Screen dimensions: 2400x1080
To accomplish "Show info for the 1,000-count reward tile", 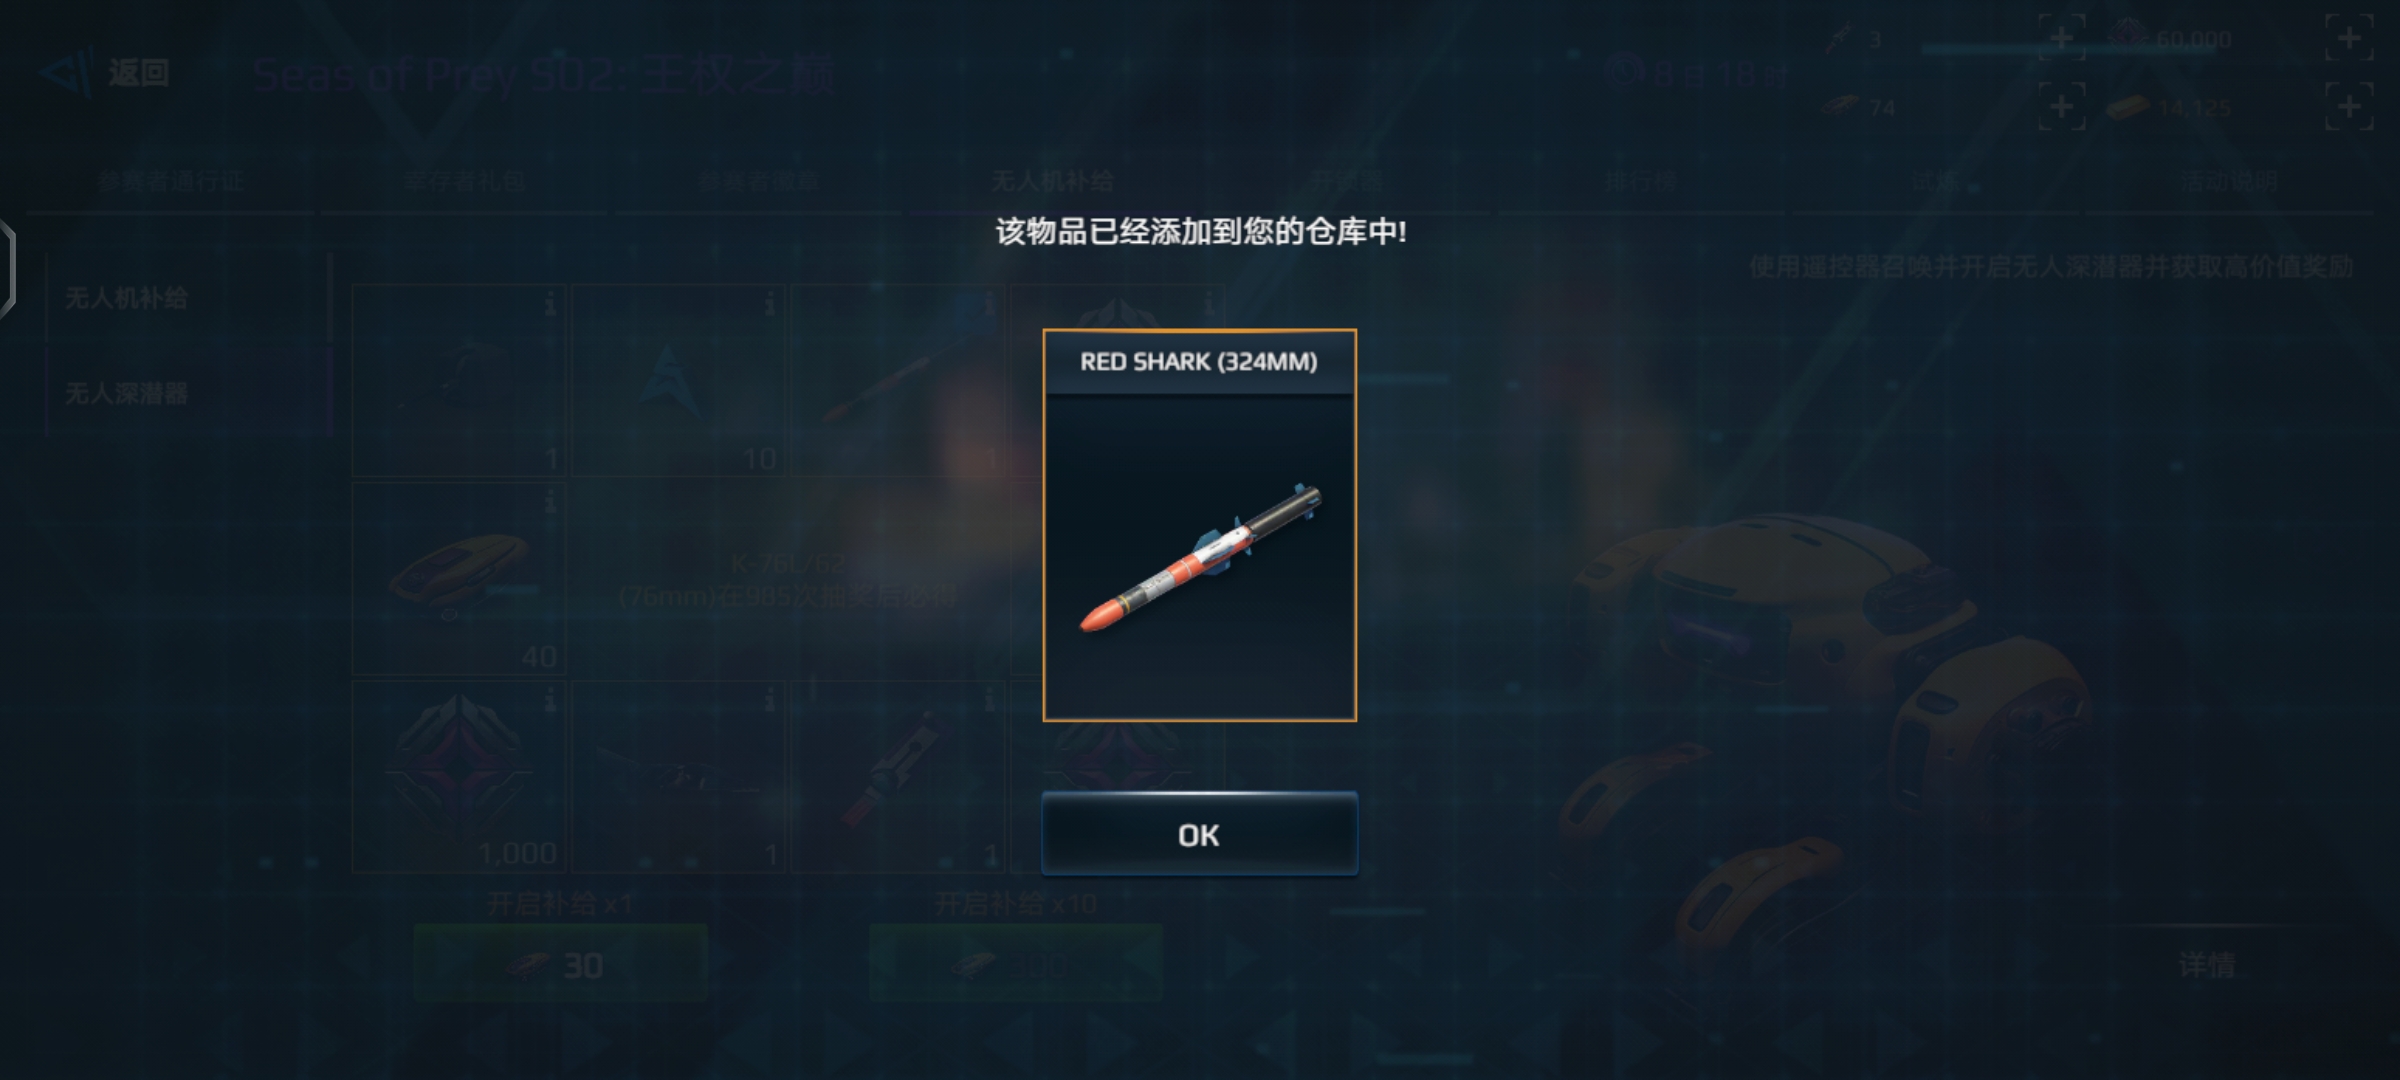I will point(550,700).
